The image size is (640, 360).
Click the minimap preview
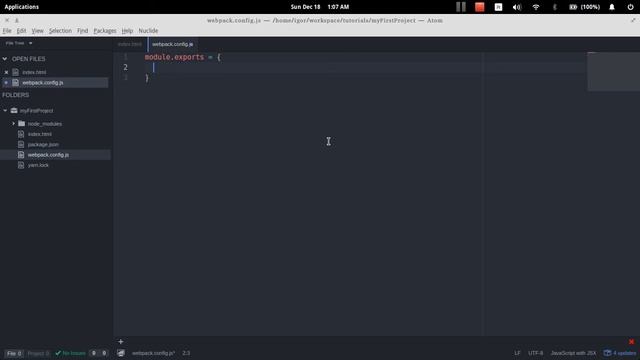613,71
